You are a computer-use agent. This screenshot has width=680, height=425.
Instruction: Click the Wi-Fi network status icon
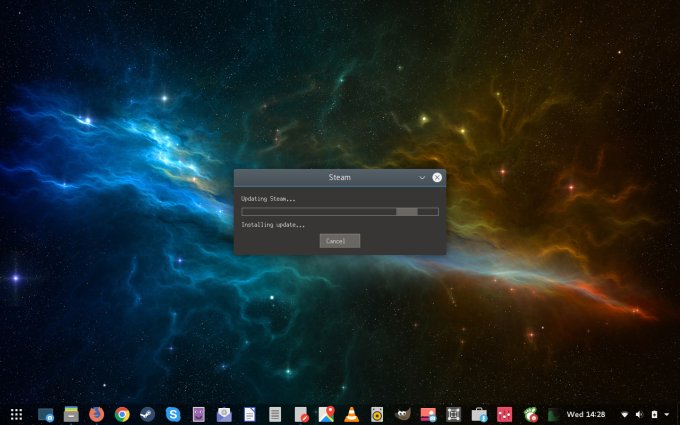pyautogui.click(x=625, y=415)
